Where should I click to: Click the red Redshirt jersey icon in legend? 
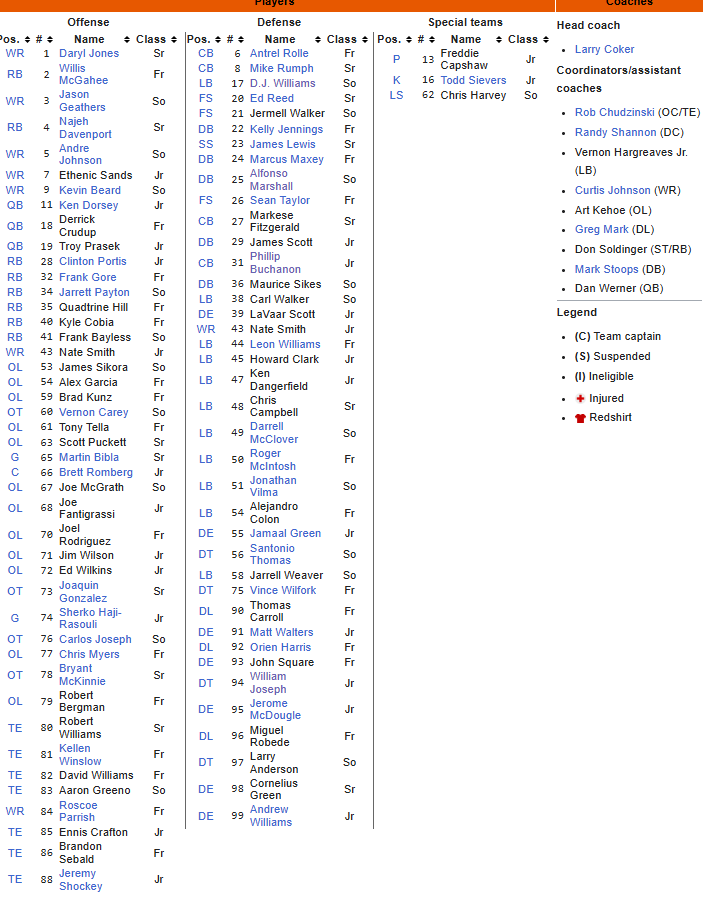pos(580,418)
